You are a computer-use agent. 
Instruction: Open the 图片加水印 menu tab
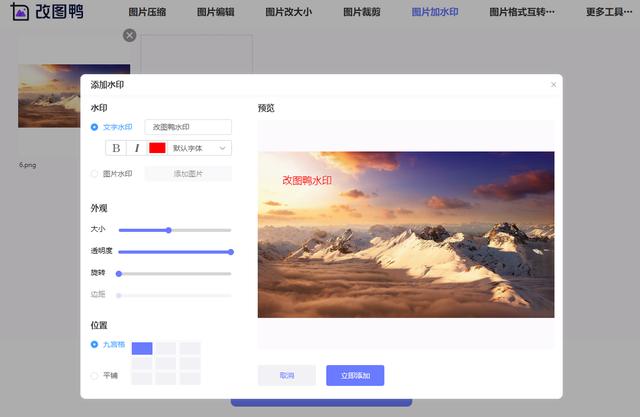coord(435,12)
